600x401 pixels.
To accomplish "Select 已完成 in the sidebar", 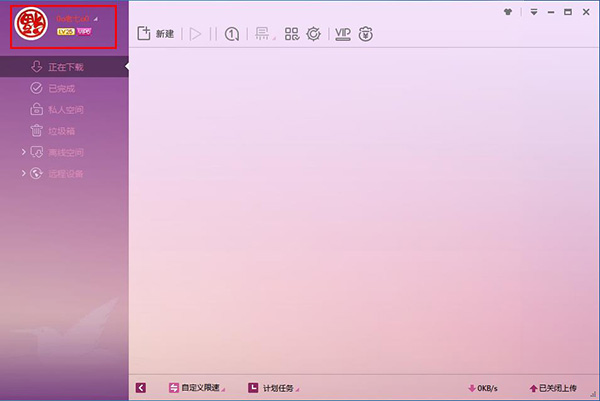I will (x=59, y=88).
